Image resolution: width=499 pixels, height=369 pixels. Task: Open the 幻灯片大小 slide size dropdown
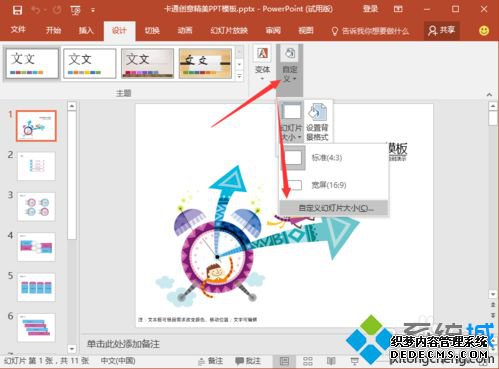click(x=291, y=122)
